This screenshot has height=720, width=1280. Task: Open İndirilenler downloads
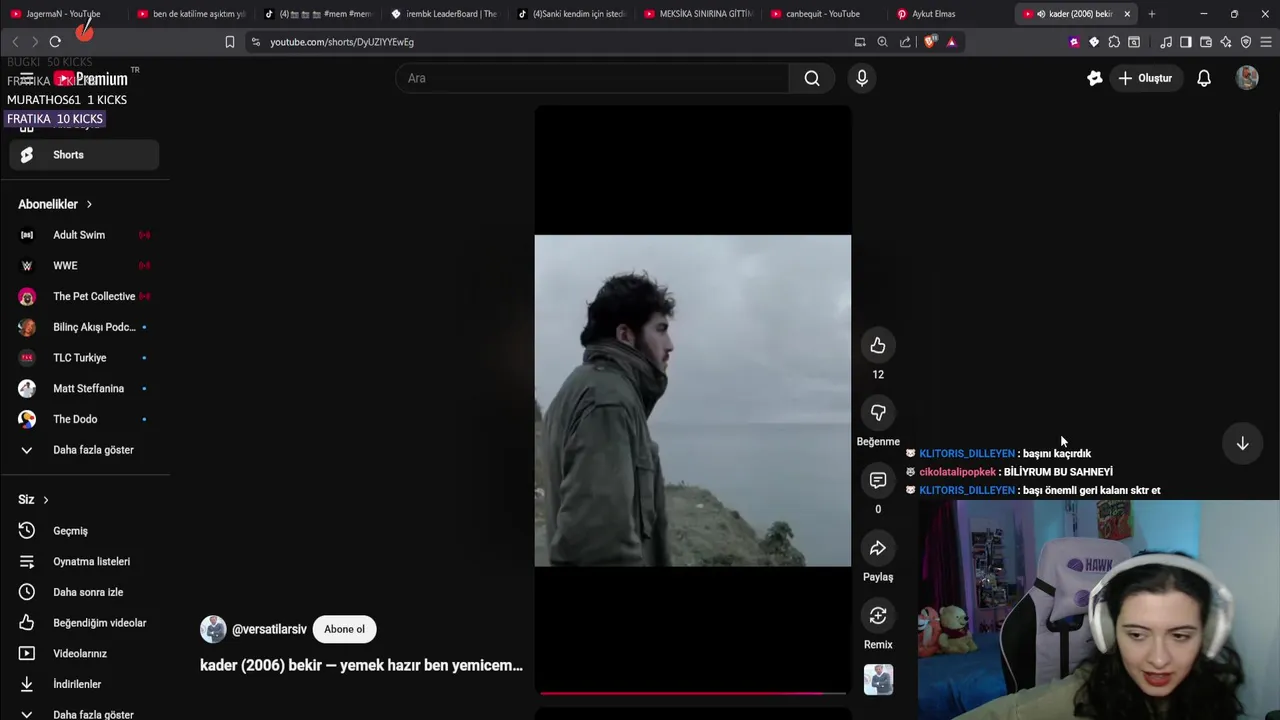(x=84, y=684)
